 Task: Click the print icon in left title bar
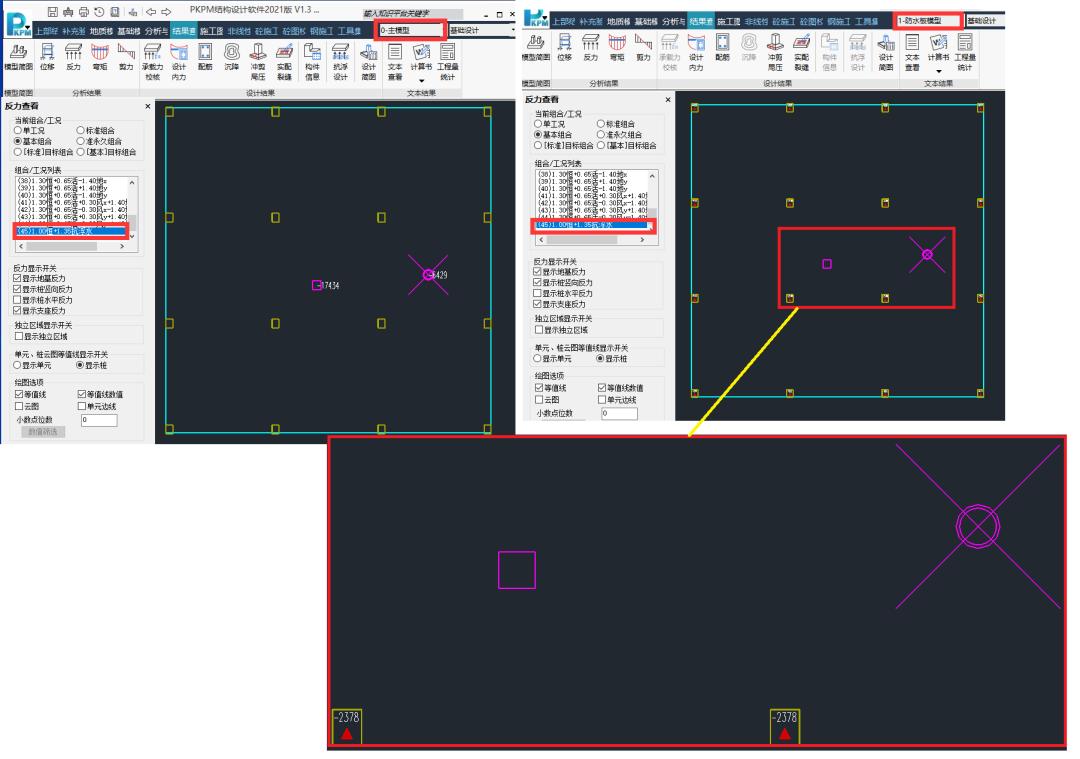click(83, 12)
